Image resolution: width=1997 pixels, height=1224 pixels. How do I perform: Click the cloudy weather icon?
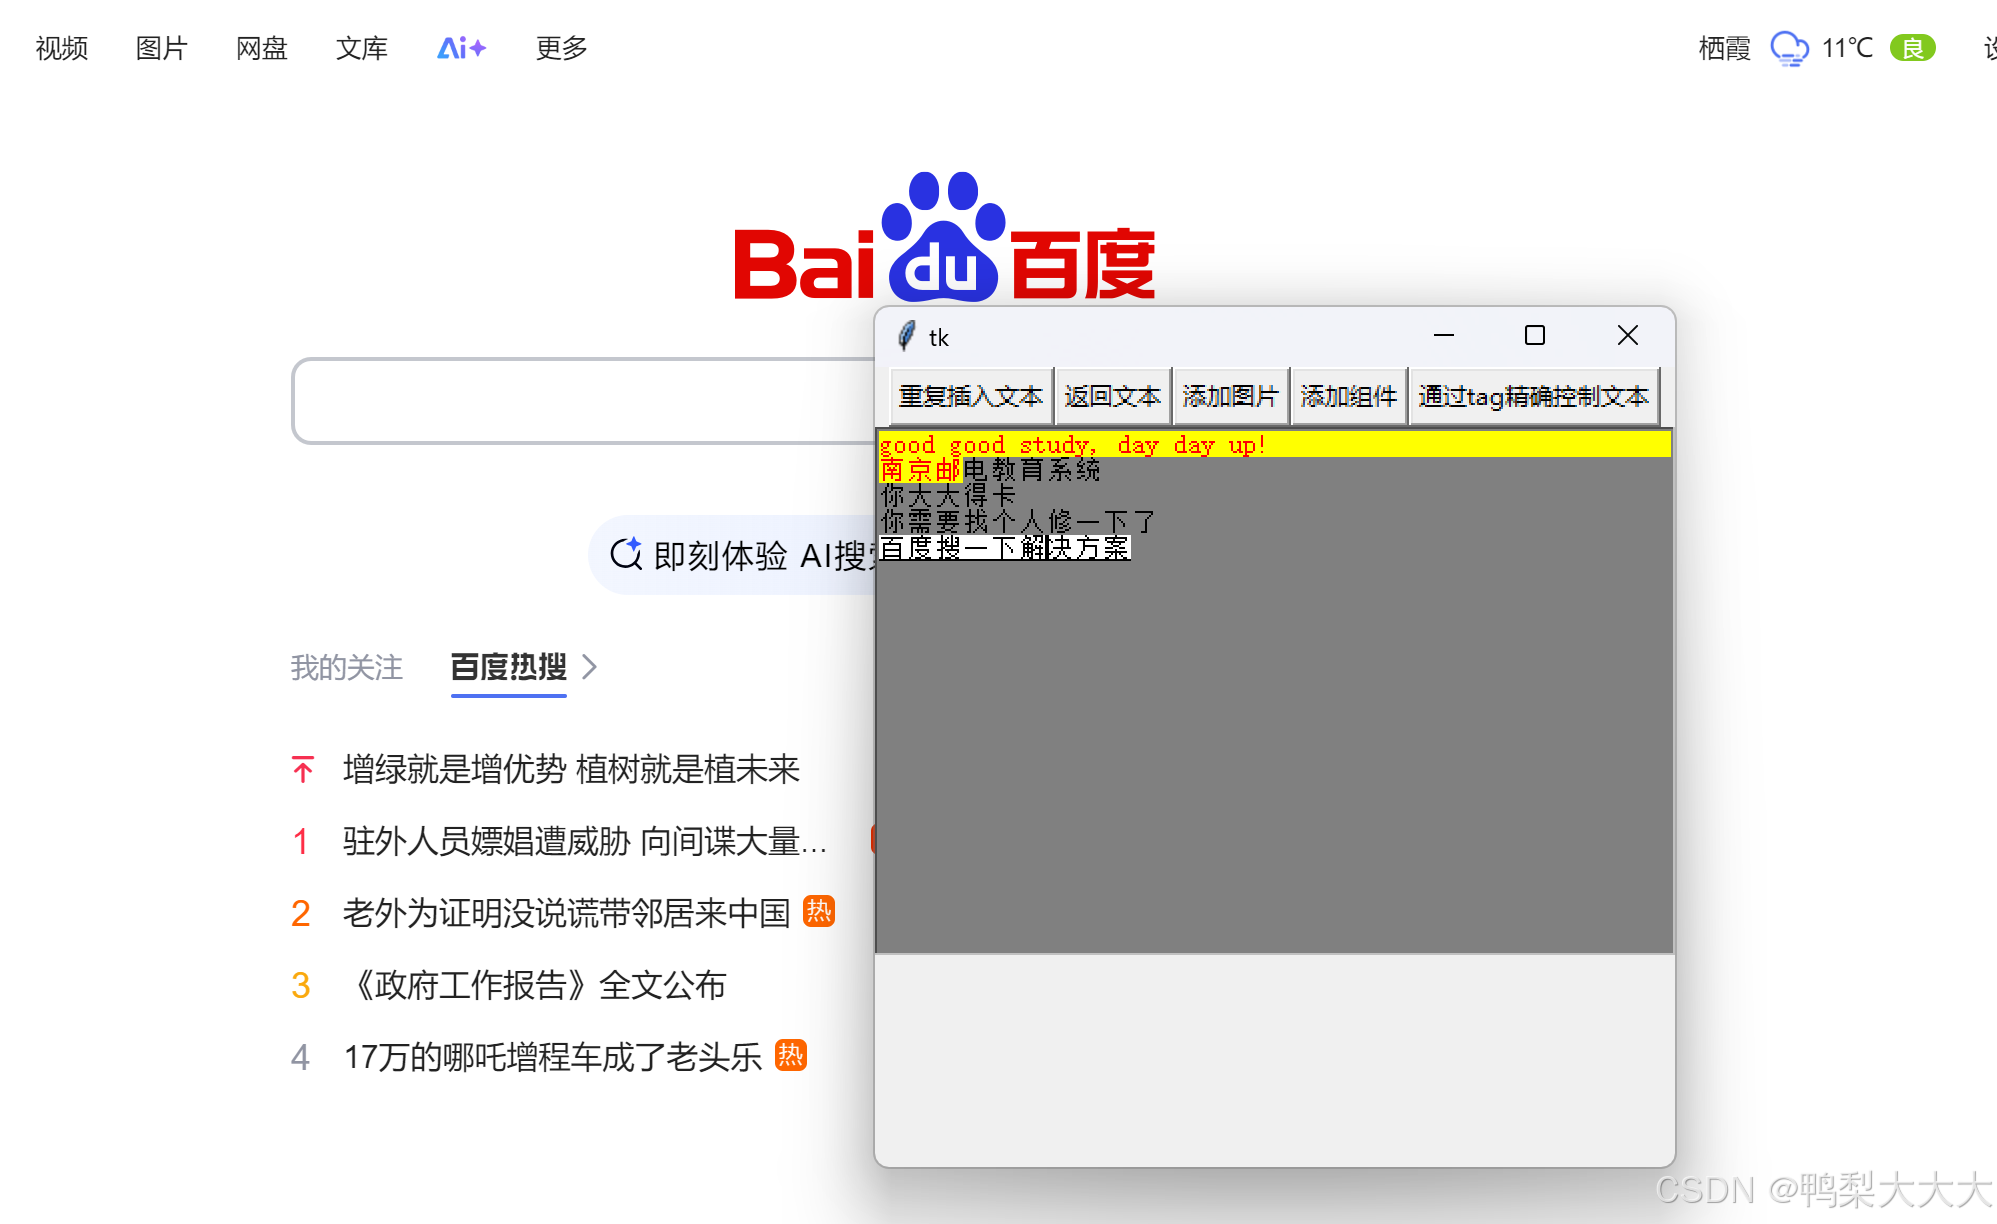tap(1789, 48)
